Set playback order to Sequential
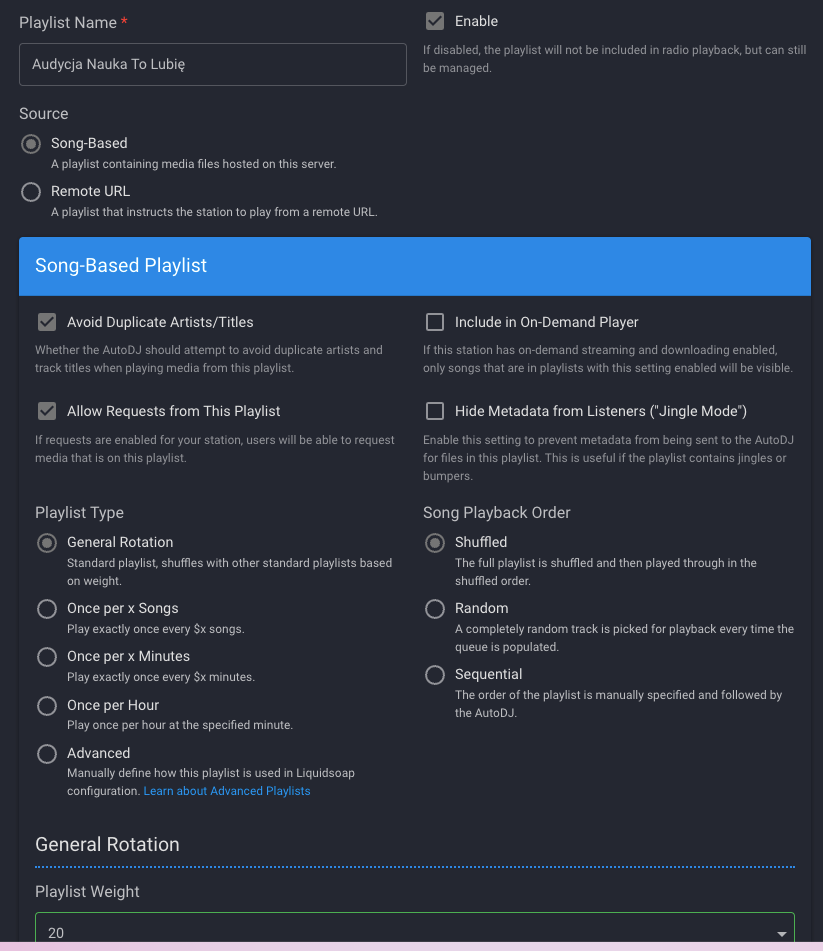Image resolution: width=823 pixels, height=951 pixels. coord(435,675)
